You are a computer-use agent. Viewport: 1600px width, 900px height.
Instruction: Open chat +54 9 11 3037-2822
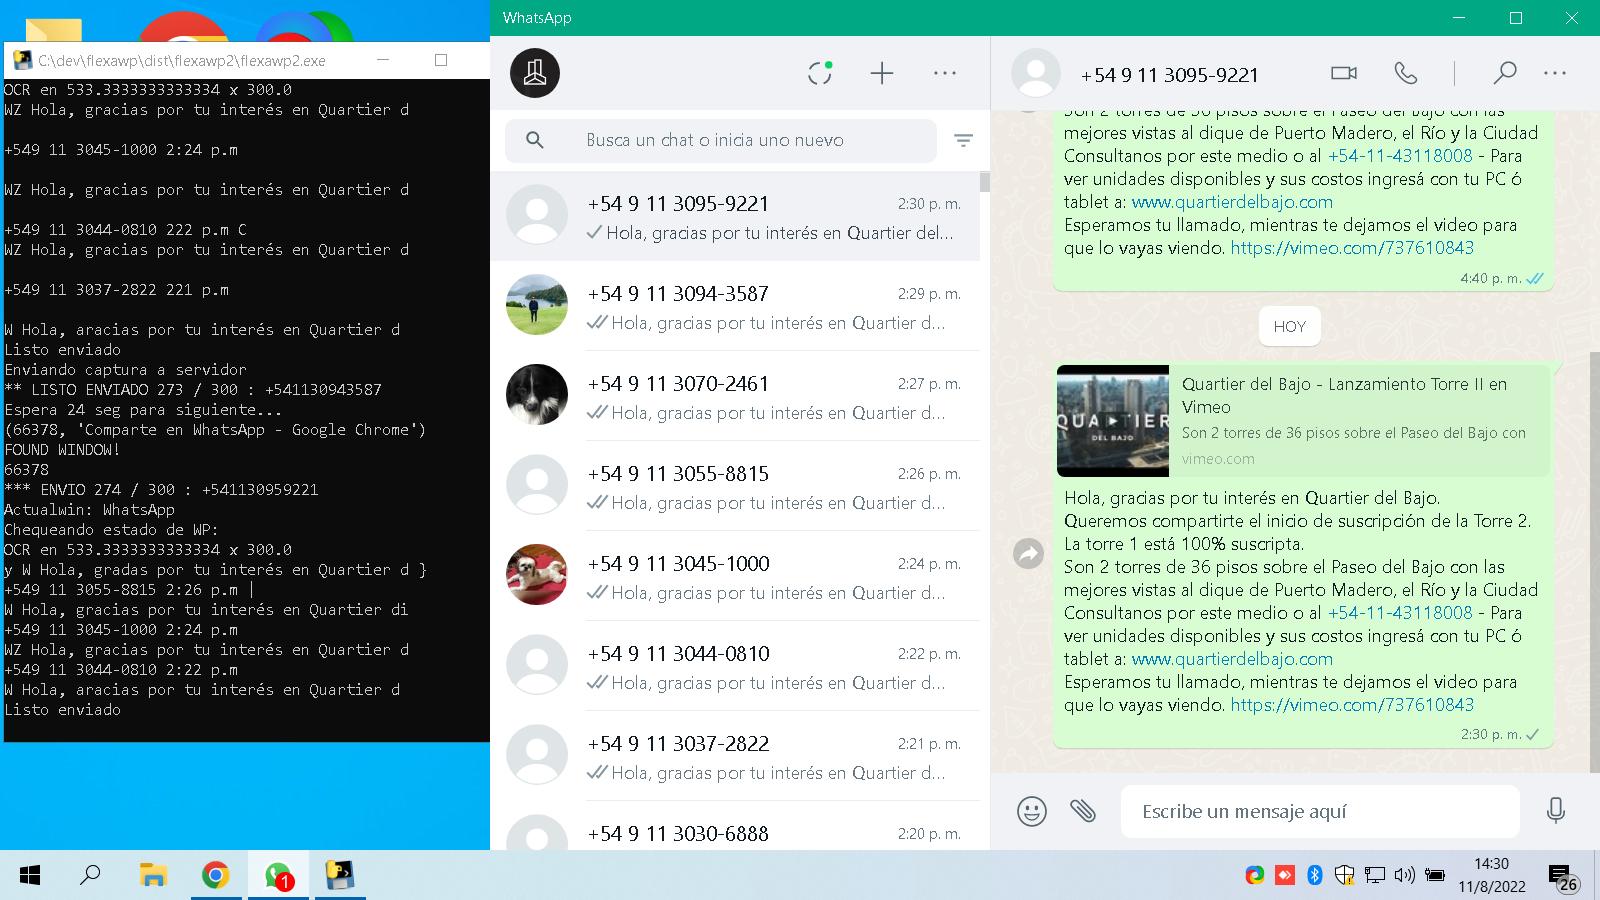(x=735, y=756)
